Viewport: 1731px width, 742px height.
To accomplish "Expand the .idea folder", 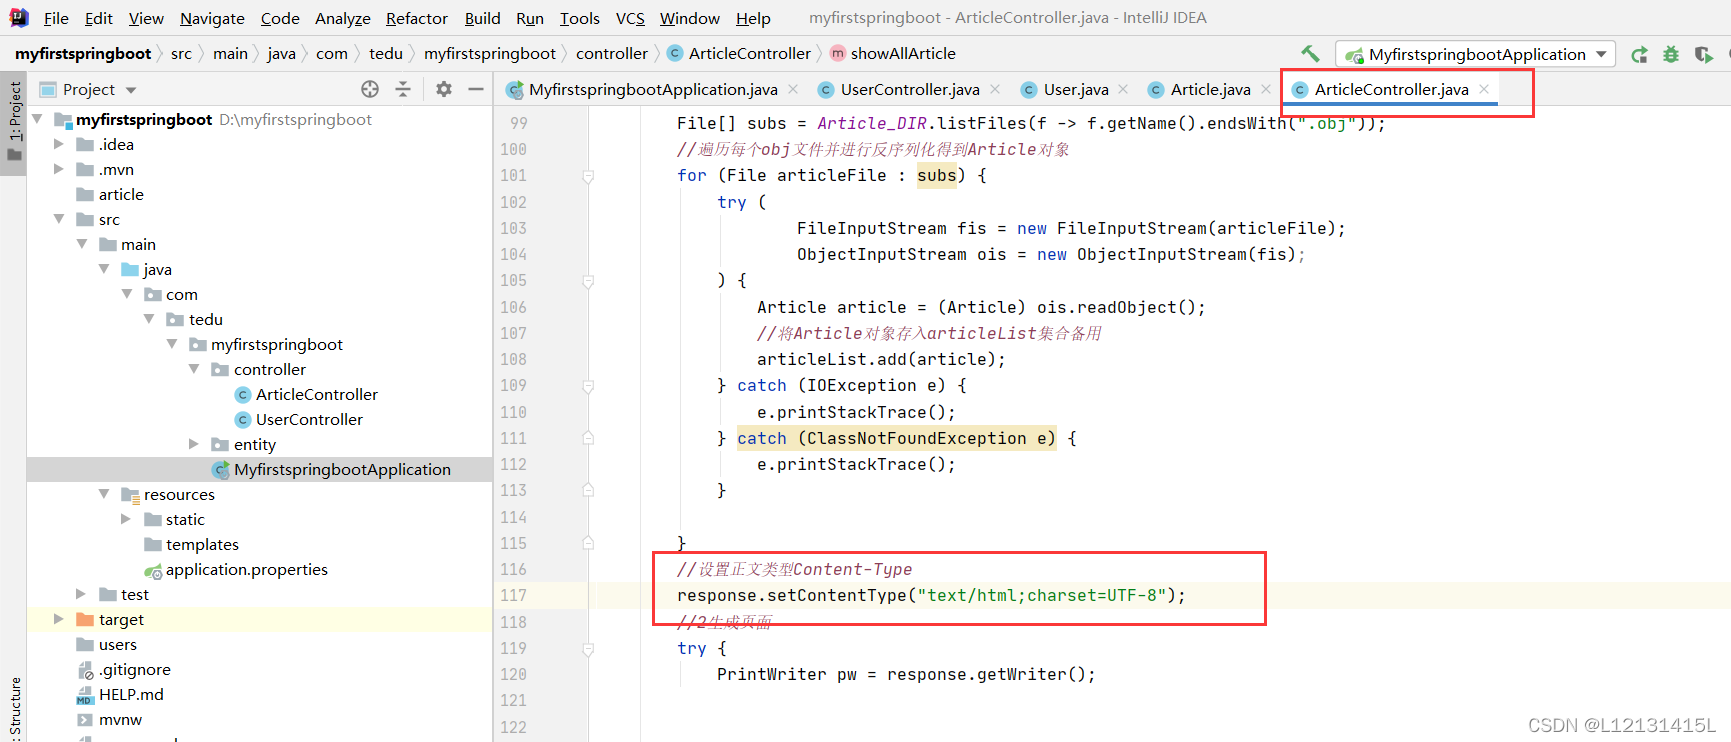I will click(x=59, y=144).
